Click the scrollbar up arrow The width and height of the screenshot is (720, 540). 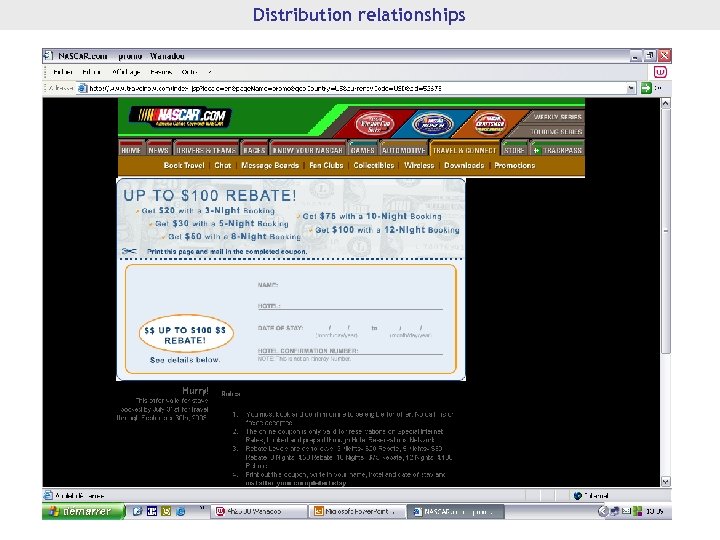pyautogui.click(x=665, y=103)
